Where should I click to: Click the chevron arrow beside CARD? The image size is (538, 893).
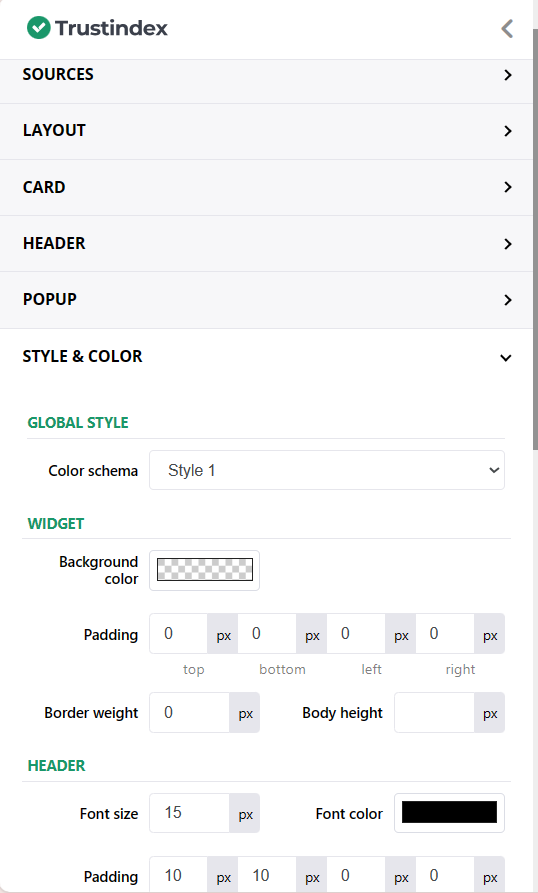tap(507, 187)
